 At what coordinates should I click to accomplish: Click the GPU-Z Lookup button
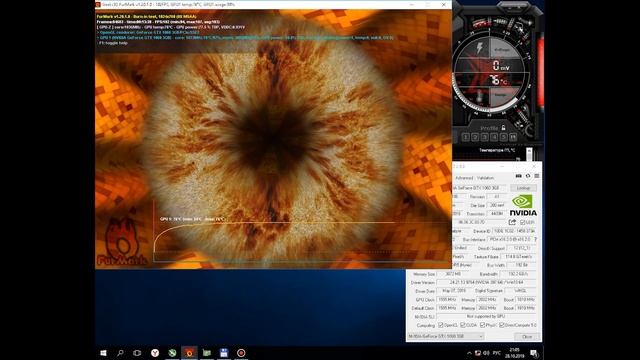click(x=524, y=188)
